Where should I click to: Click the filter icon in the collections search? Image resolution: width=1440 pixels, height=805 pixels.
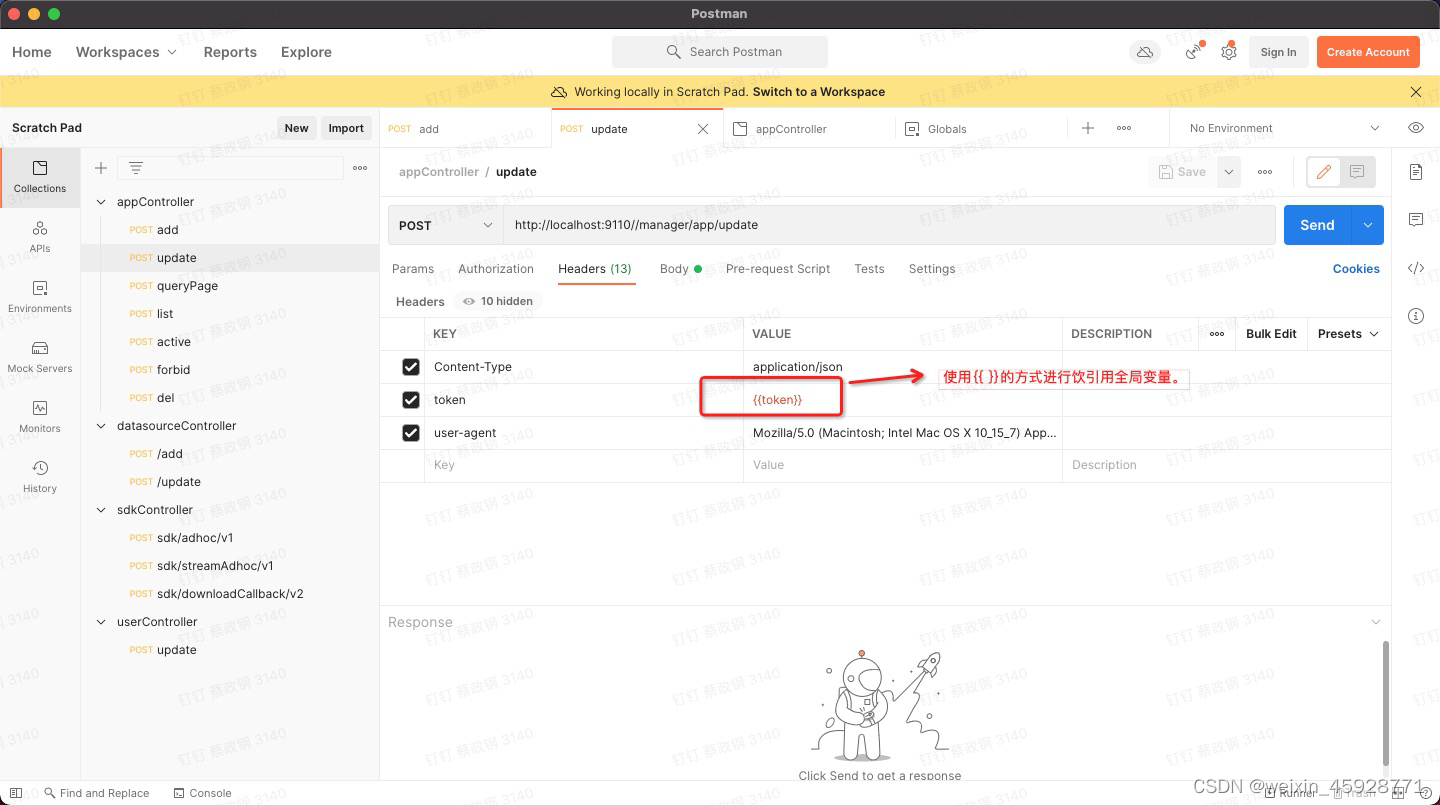136,168
